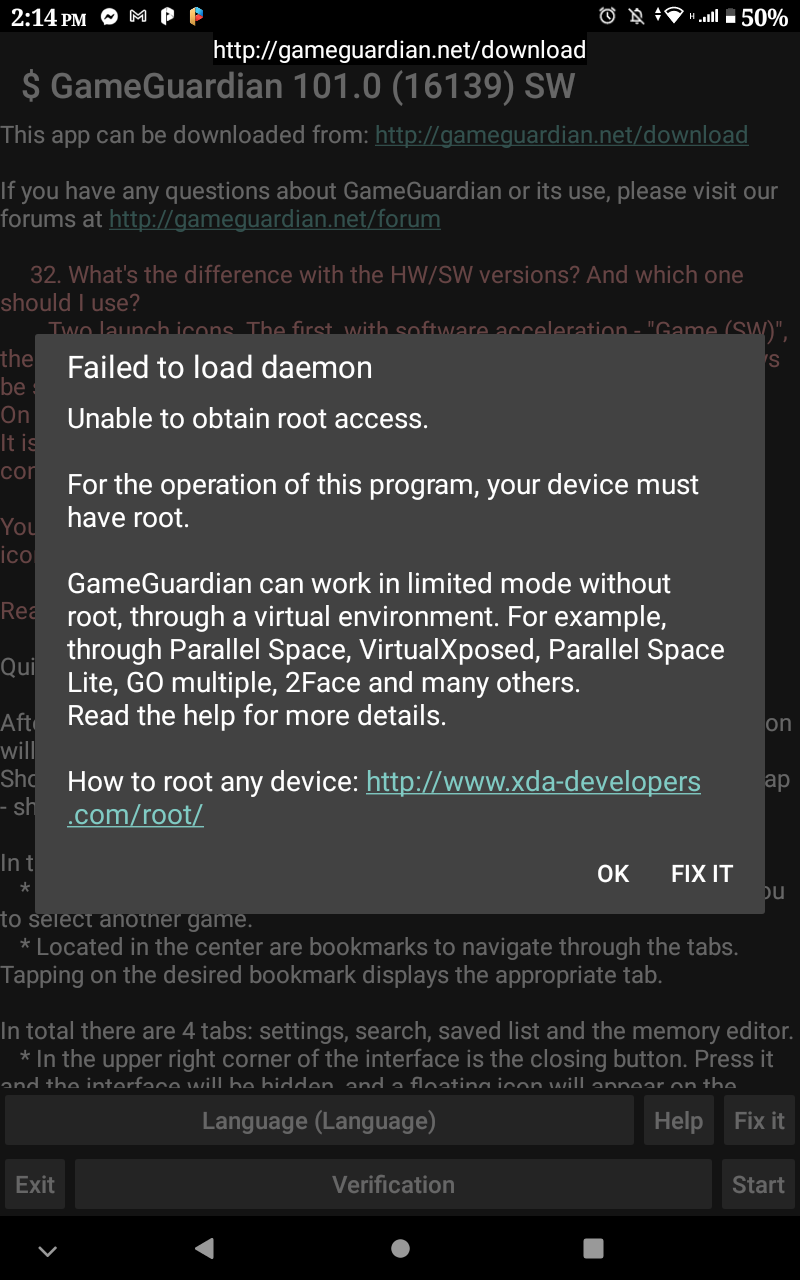Collapse keyboard using down chevron icon

[47, 1250]
